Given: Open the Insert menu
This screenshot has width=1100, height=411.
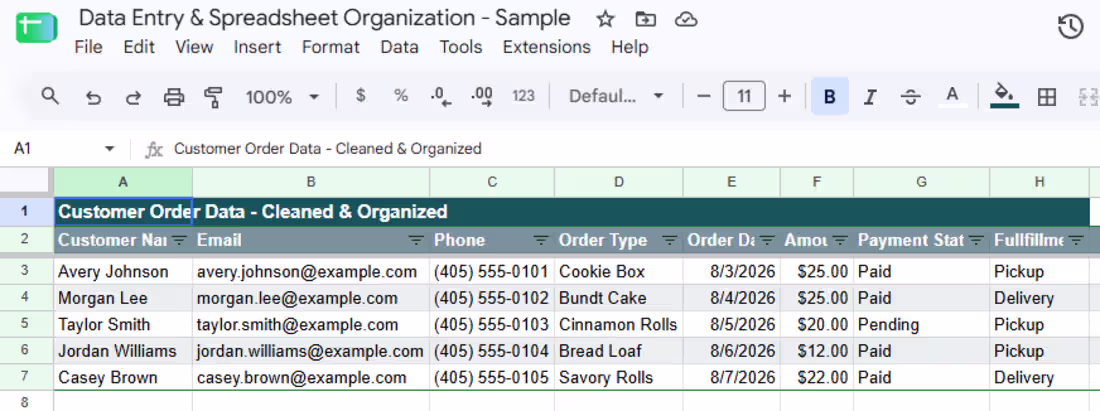Looking at the screenshot, I should 257,47.
